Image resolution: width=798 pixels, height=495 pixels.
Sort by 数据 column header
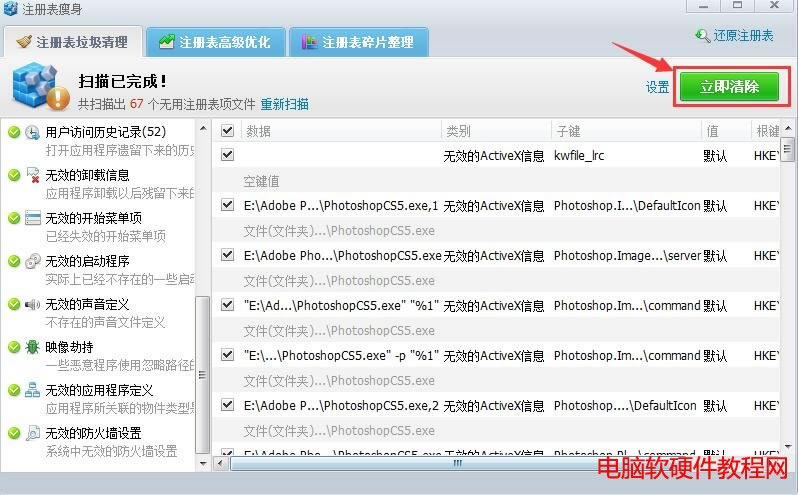pyautogui.click(x=340, y=131)
